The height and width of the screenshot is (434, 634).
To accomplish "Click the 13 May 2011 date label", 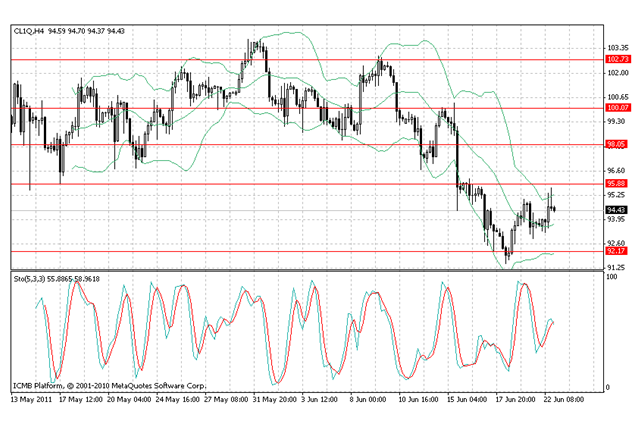I will point(30,397).
